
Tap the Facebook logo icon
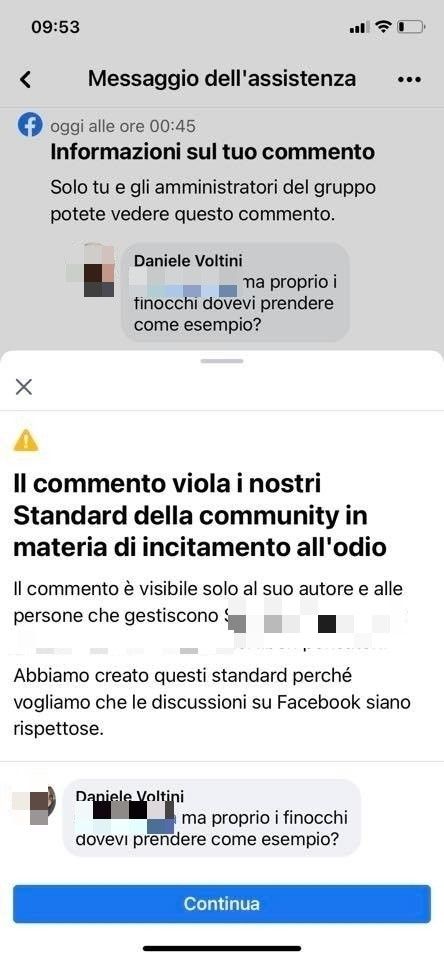click(29, 126)
